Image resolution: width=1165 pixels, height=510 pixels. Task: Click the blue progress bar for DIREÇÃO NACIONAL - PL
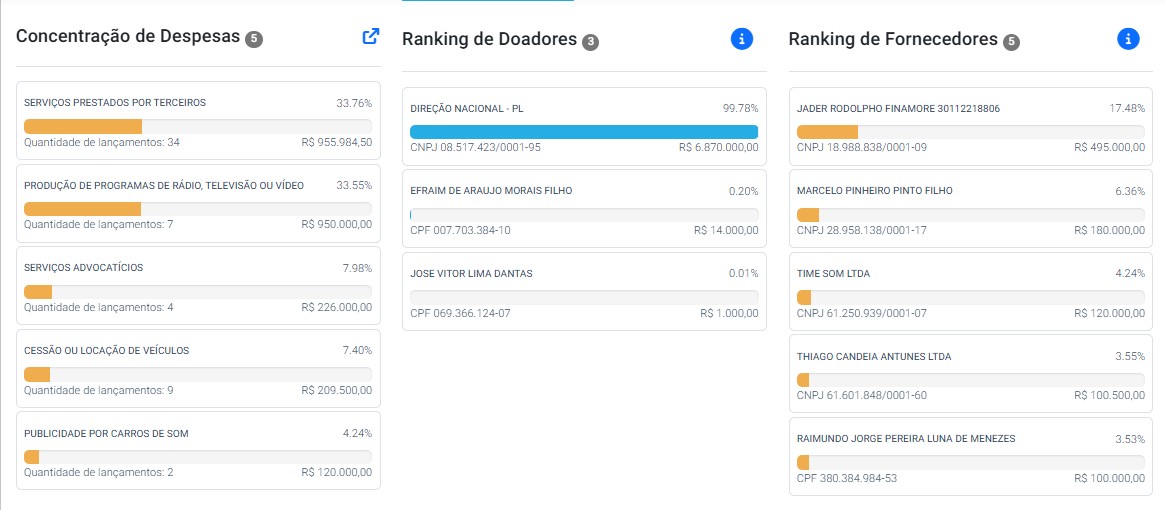coord(584,132)
